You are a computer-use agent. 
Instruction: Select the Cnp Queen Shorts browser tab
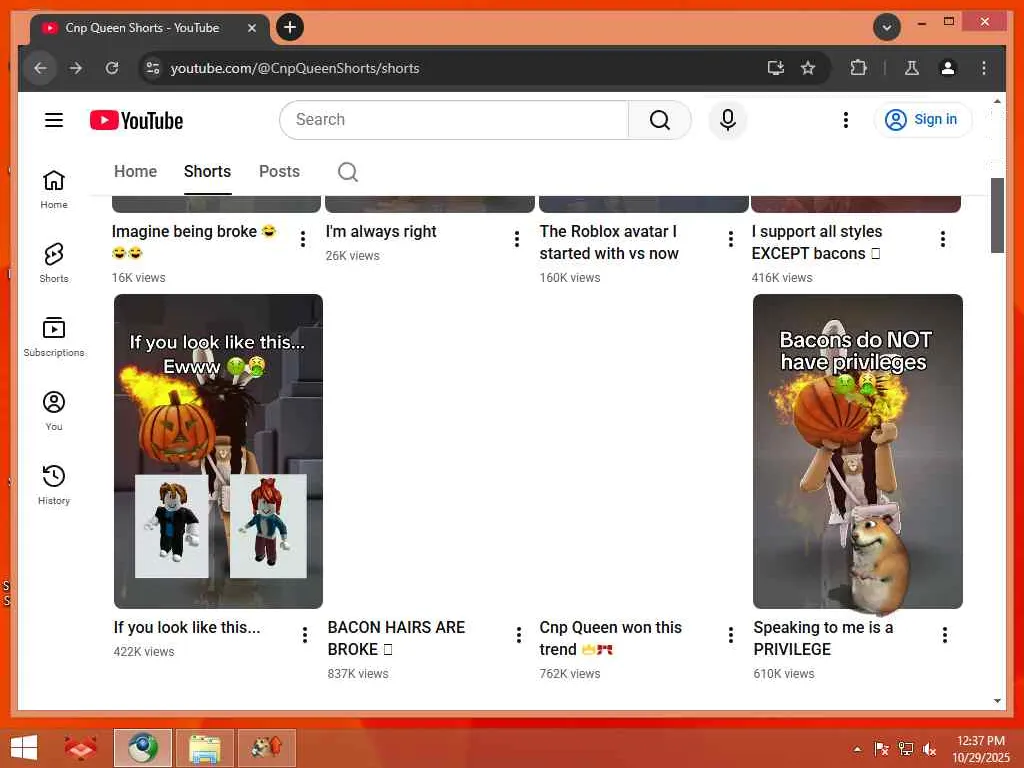[150, 29]
